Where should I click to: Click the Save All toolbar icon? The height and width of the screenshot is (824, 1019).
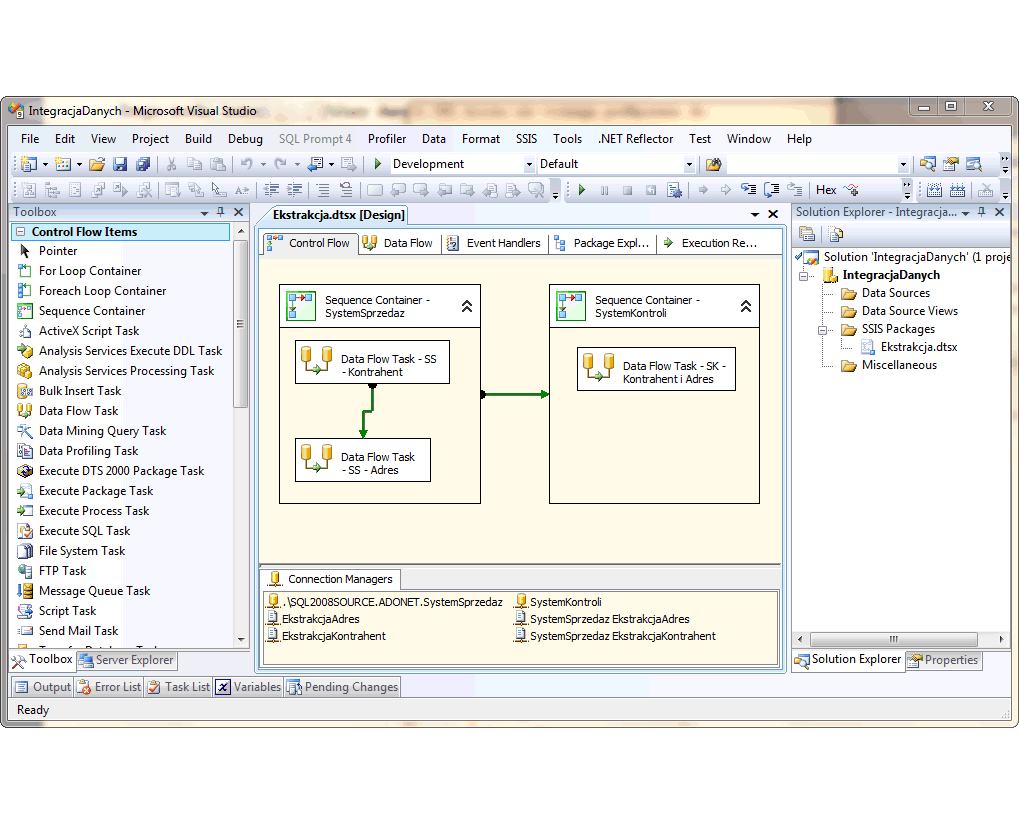click(x=143, y=164)
